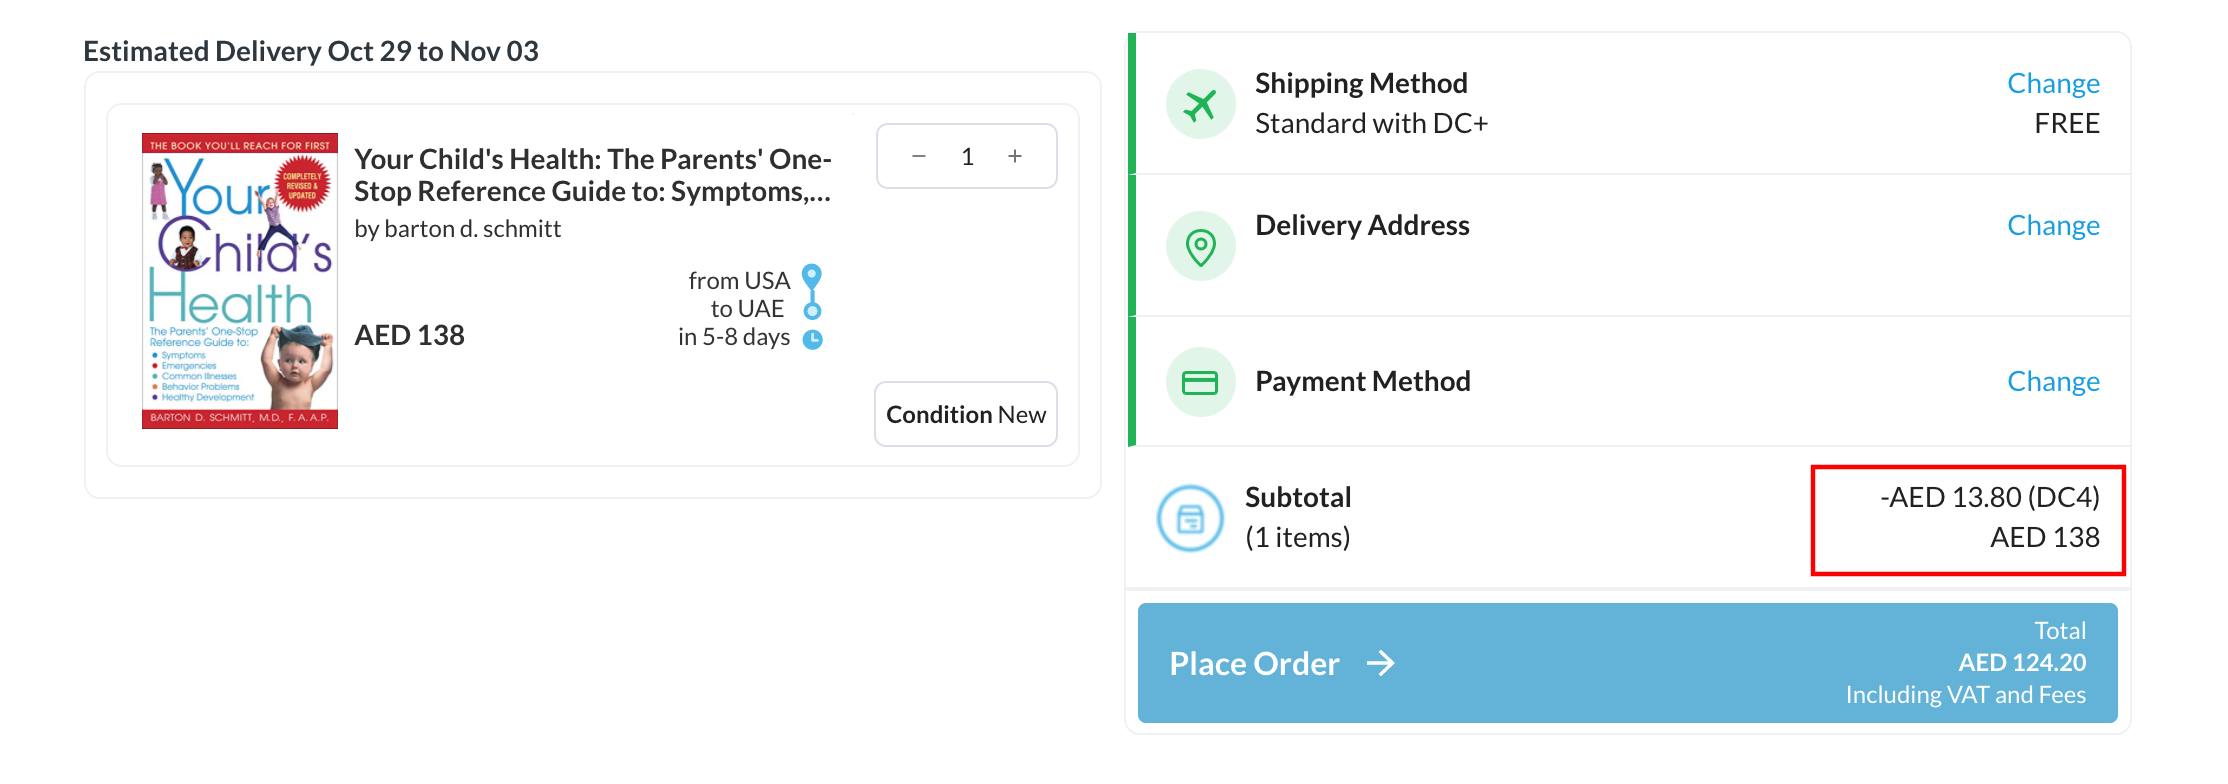Click the Delivery Address location pin icon
Screen dimensions: 2228x784
click(x=1200, y=246)
